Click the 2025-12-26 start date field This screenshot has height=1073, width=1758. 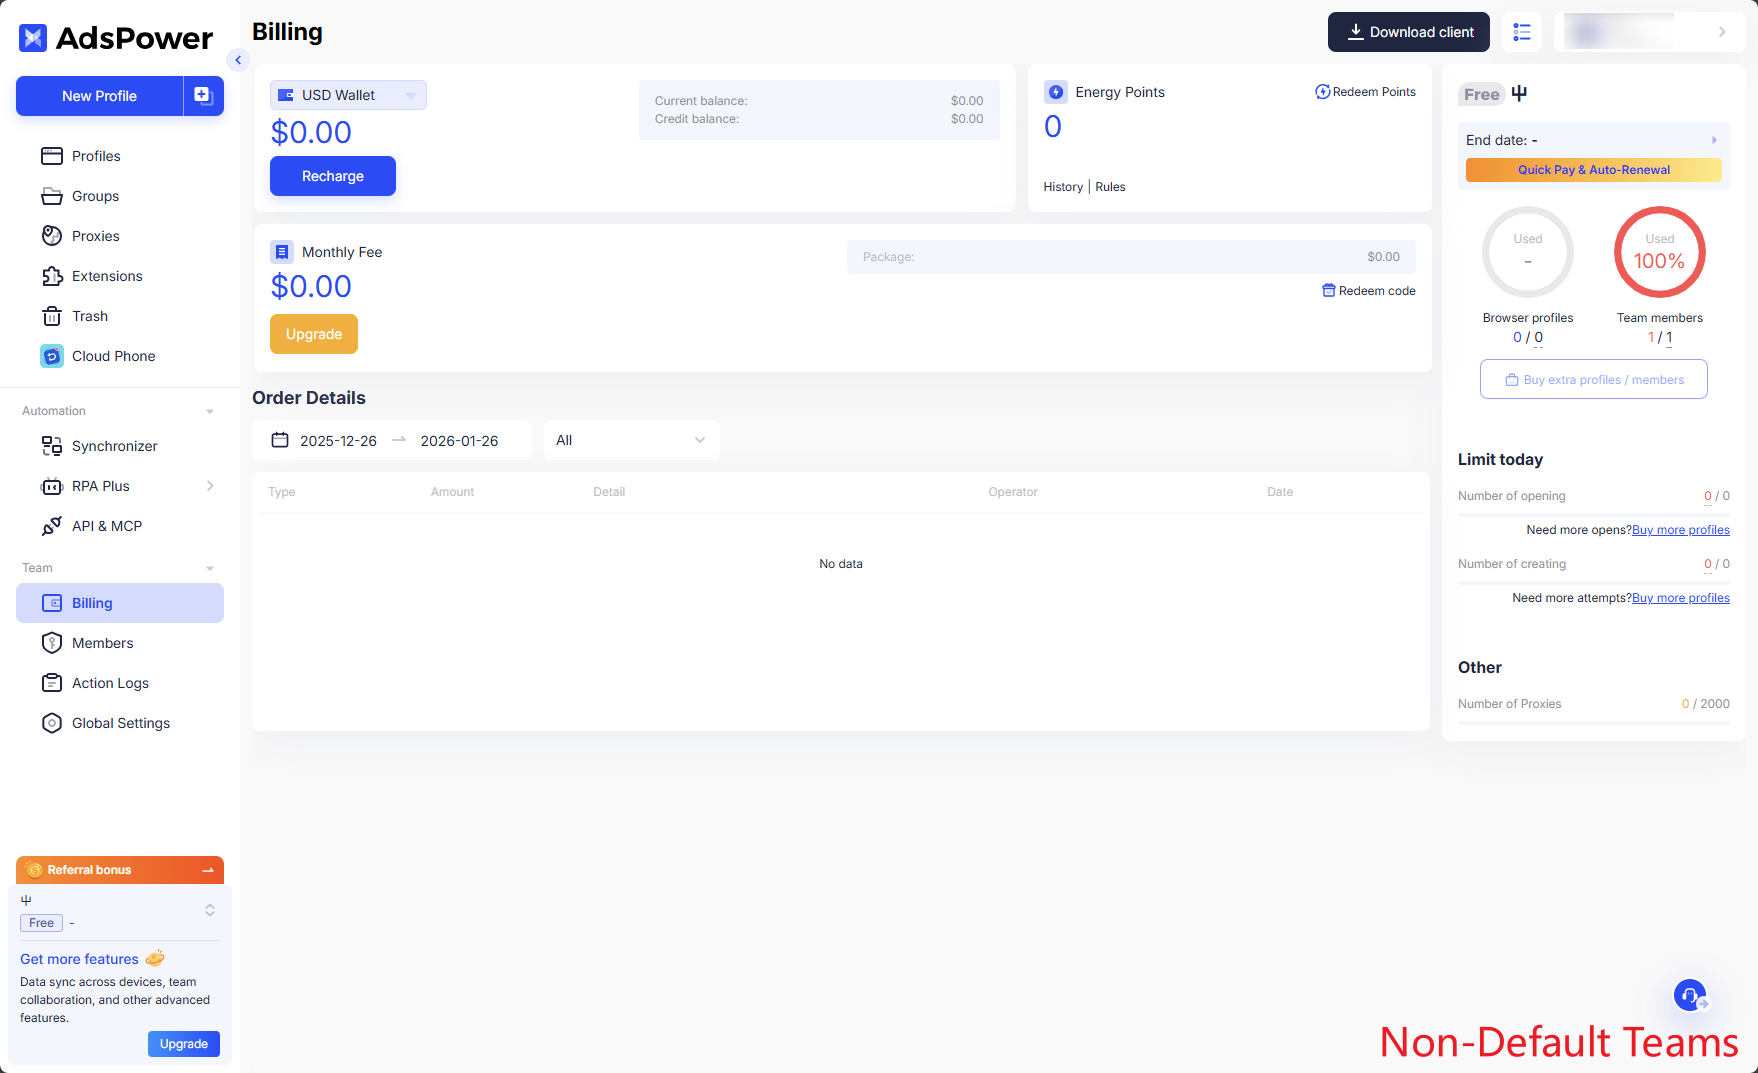click(x=339, y=440)
